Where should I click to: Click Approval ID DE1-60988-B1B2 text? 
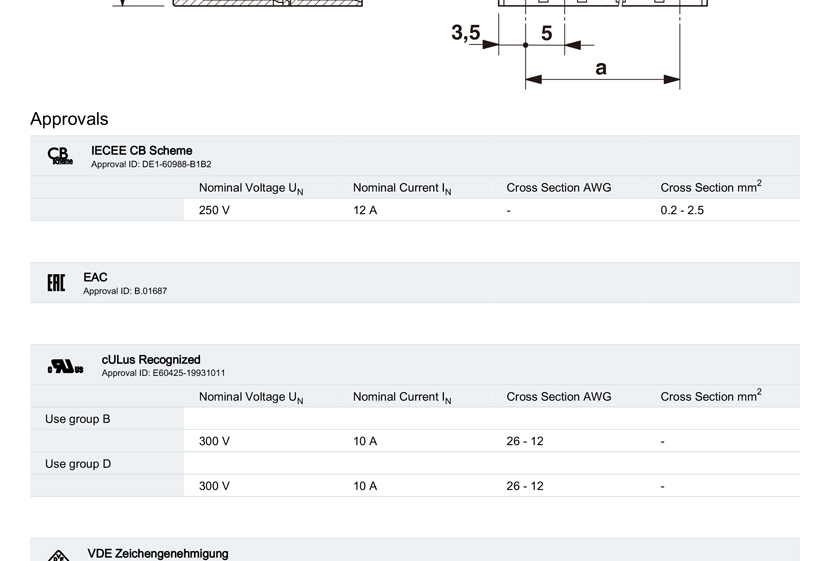point(151,165)
